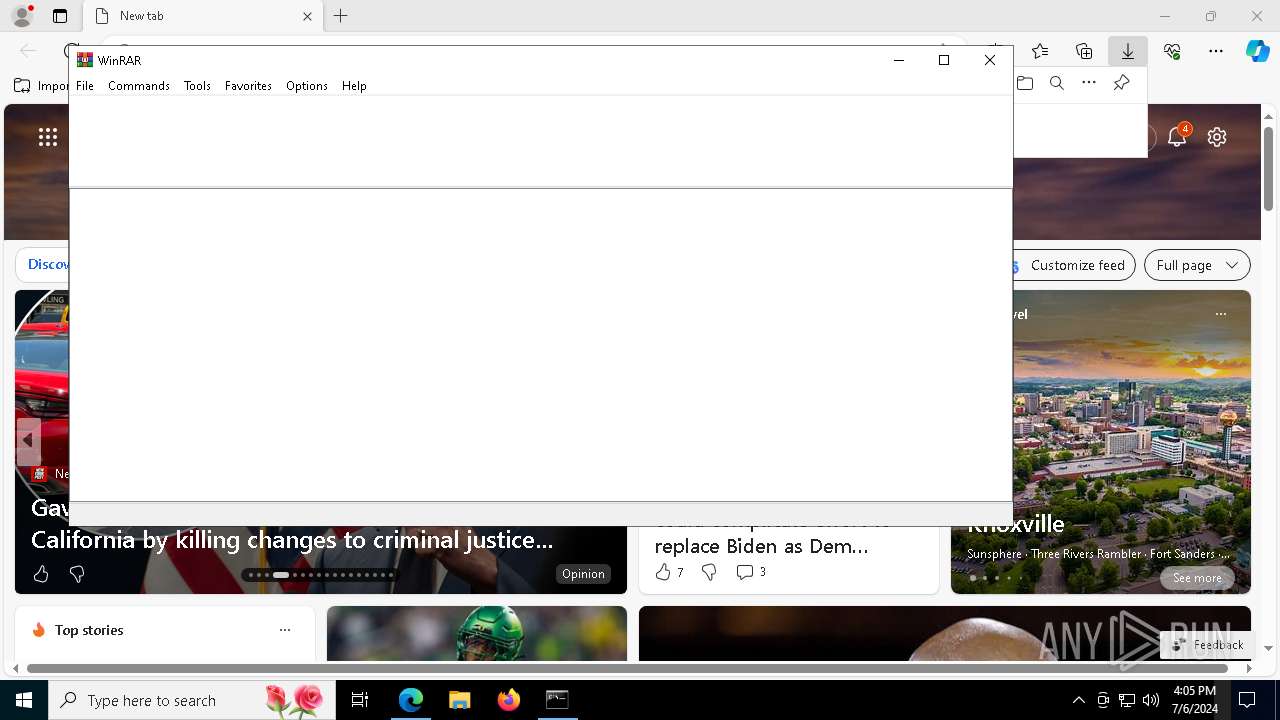
Task: Search downloads magnifier icon
Action: point(1057,83)
